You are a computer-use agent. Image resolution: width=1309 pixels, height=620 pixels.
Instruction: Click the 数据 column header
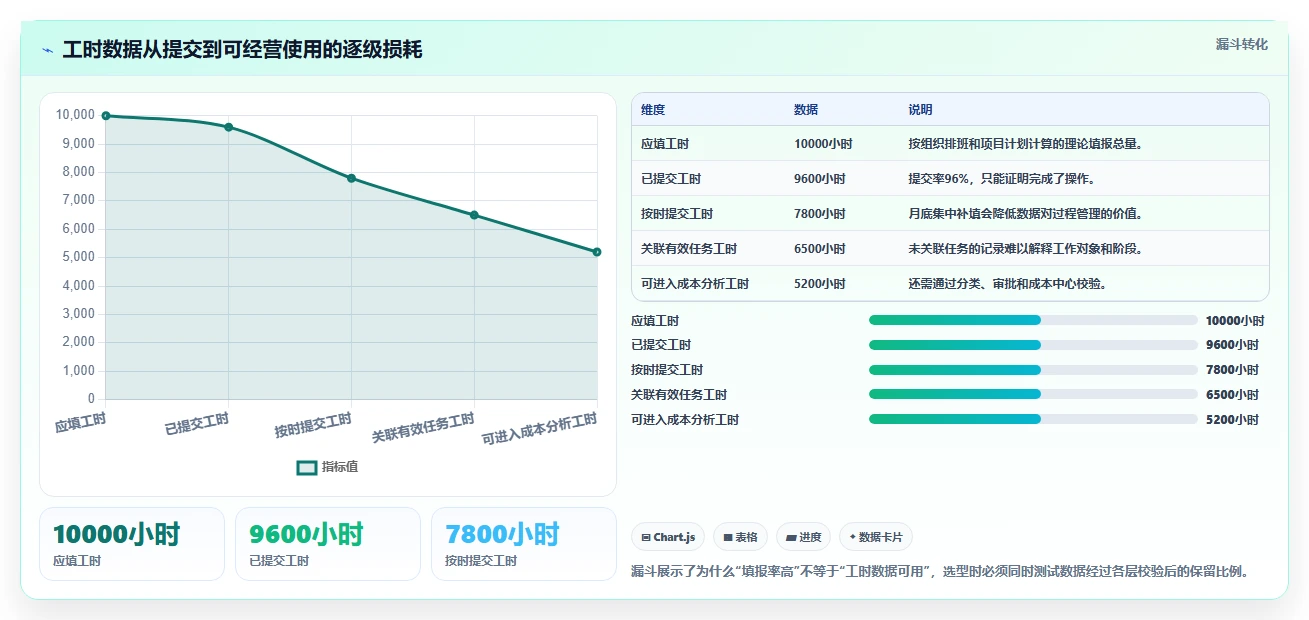806,110
